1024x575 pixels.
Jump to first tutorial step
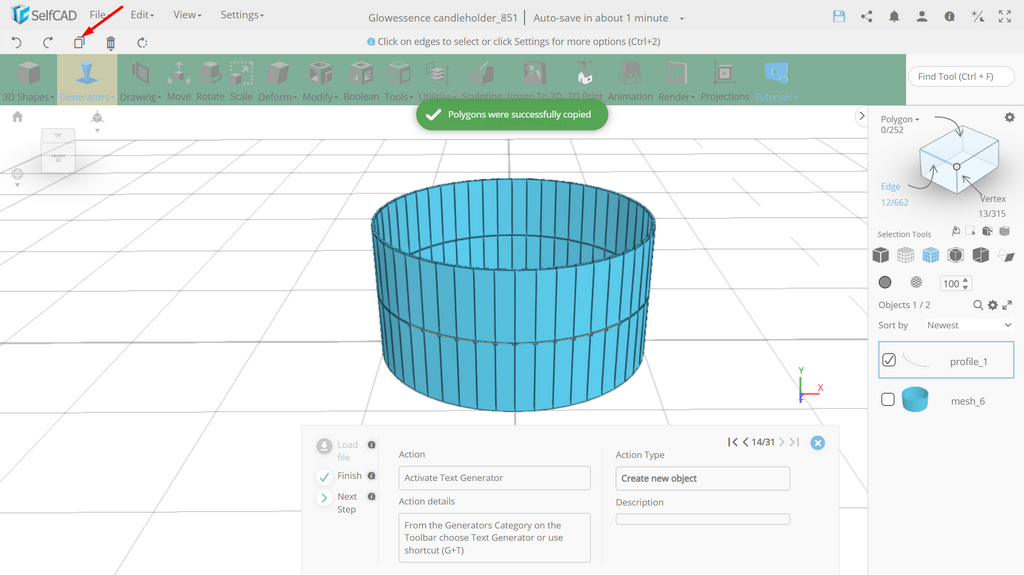[733, 442]
